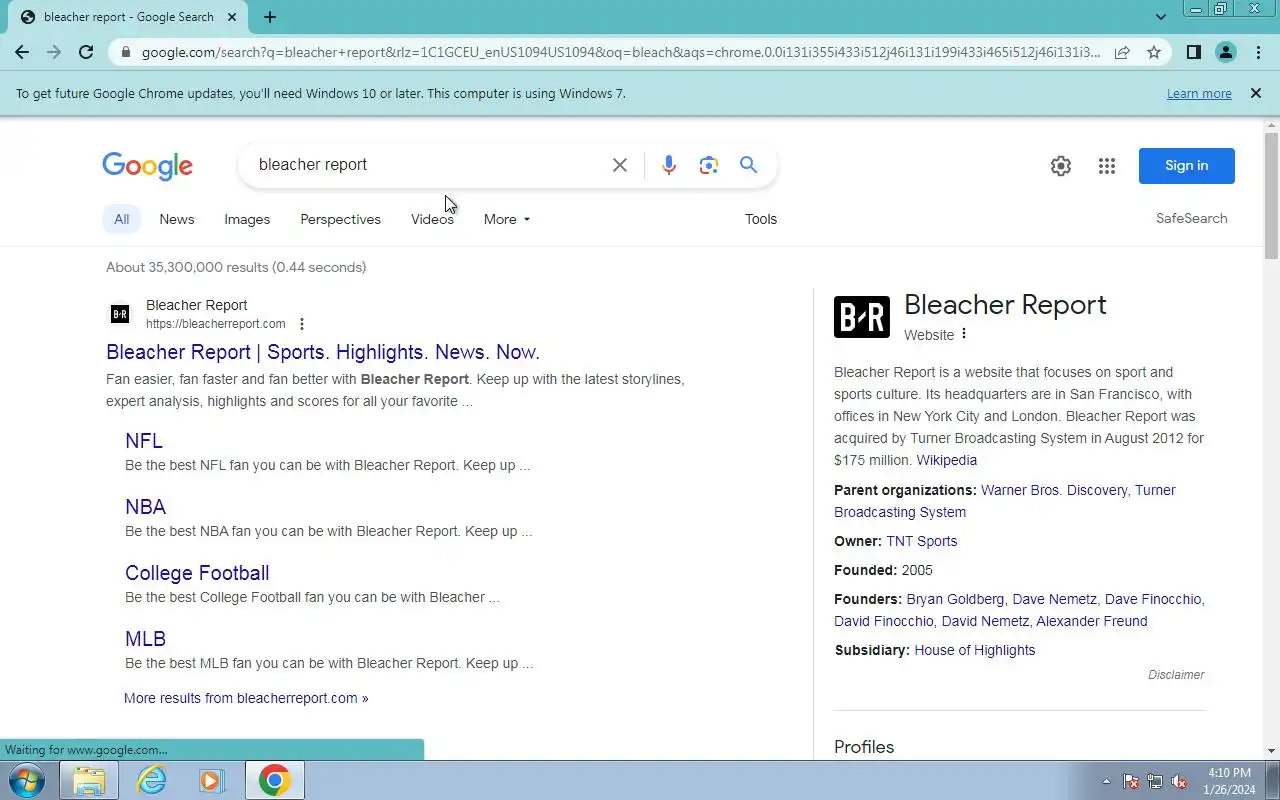Open the Google apps grid
1280x800 pixels.
point(1106,166)
